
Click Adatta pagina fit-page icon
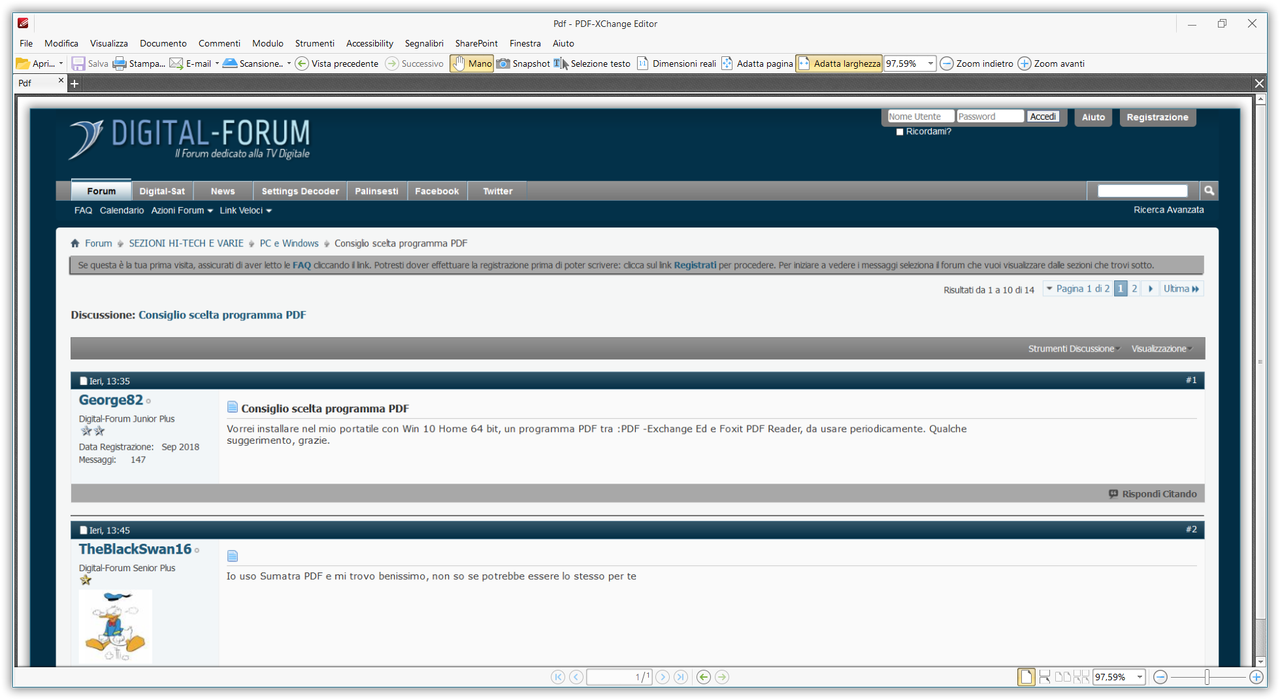click(x=727, y=63)
